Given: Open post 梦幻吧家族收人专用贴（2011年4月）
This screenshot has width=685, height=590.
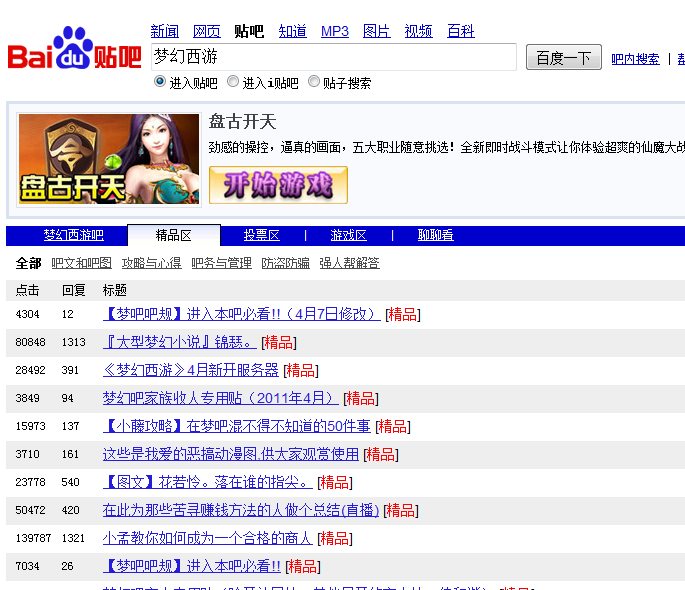Looking at the screenshot, I should coord(221,398).
